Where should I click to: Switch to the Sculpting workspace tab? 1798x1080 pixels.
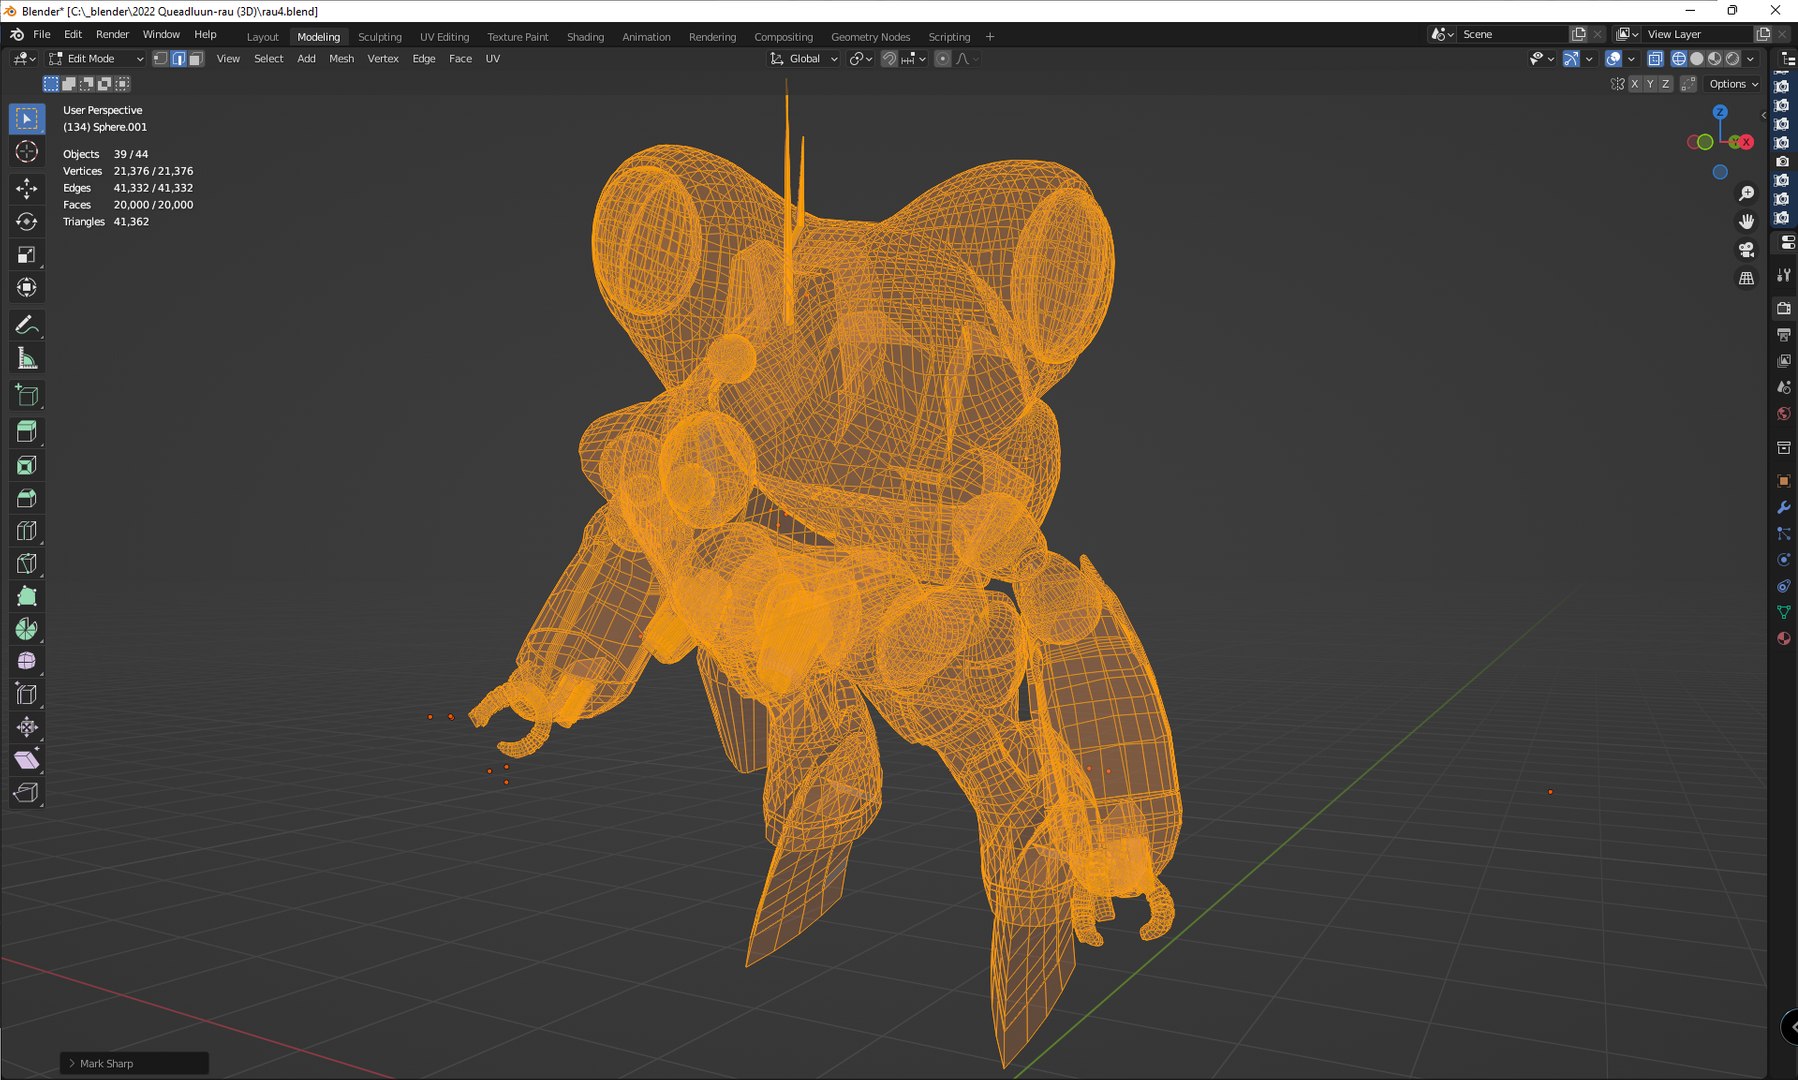pos(380,37)
